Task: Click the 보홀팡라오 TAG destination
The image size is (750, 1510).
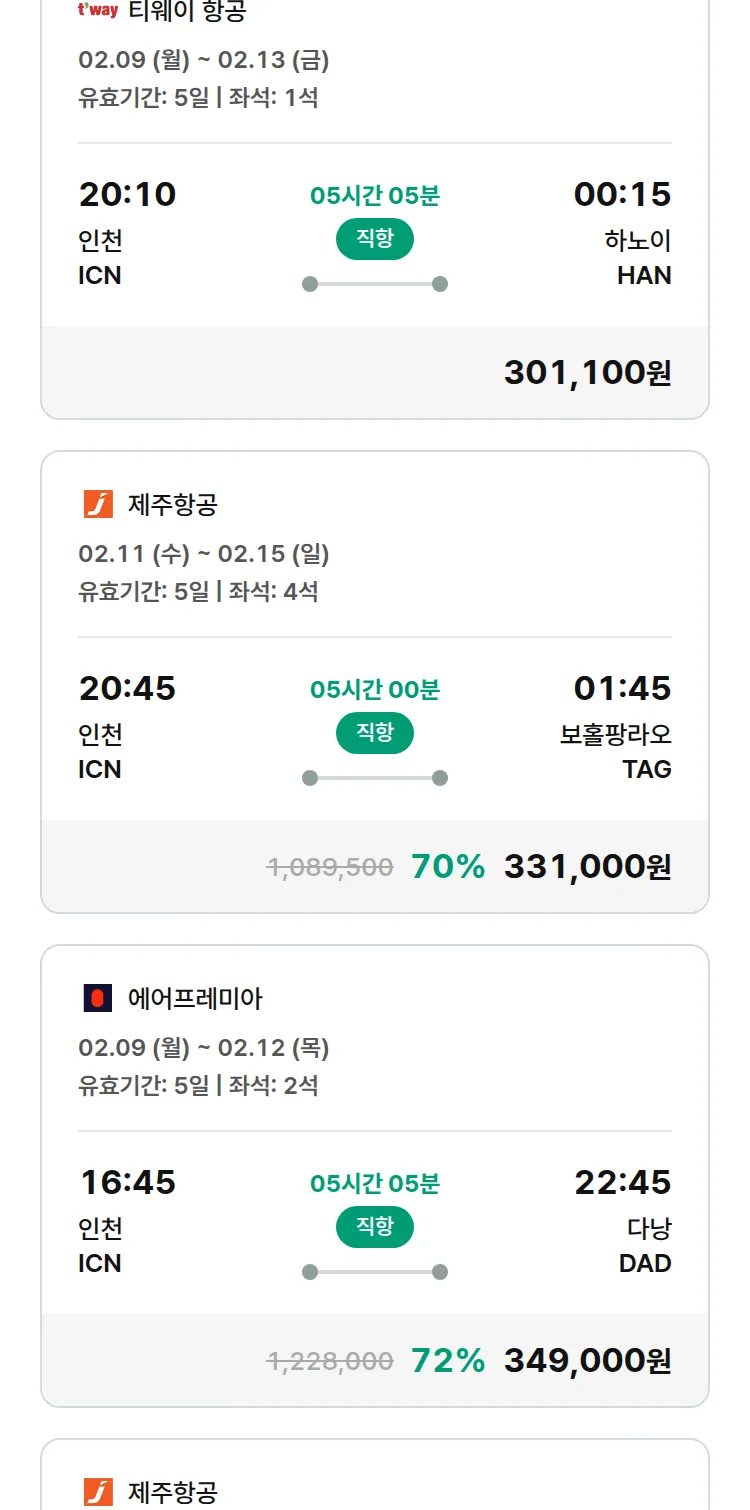Action: tap(616, 751)
